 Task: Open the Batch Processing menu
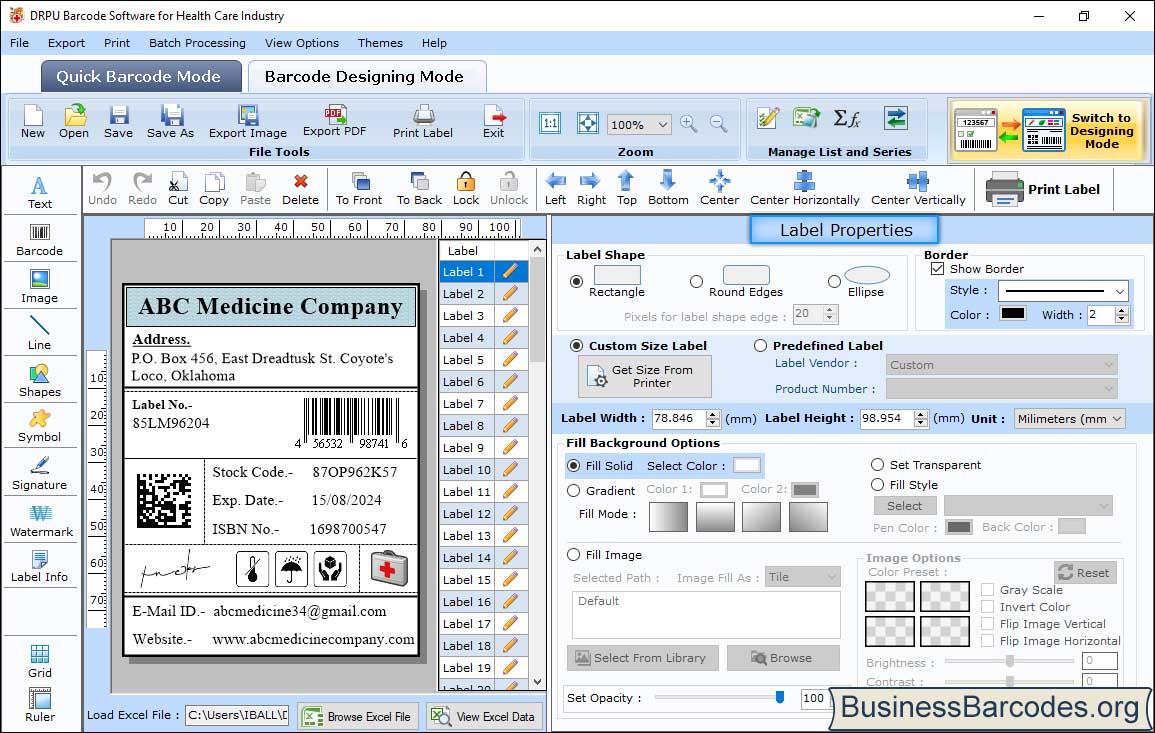(x=197, y=43)
